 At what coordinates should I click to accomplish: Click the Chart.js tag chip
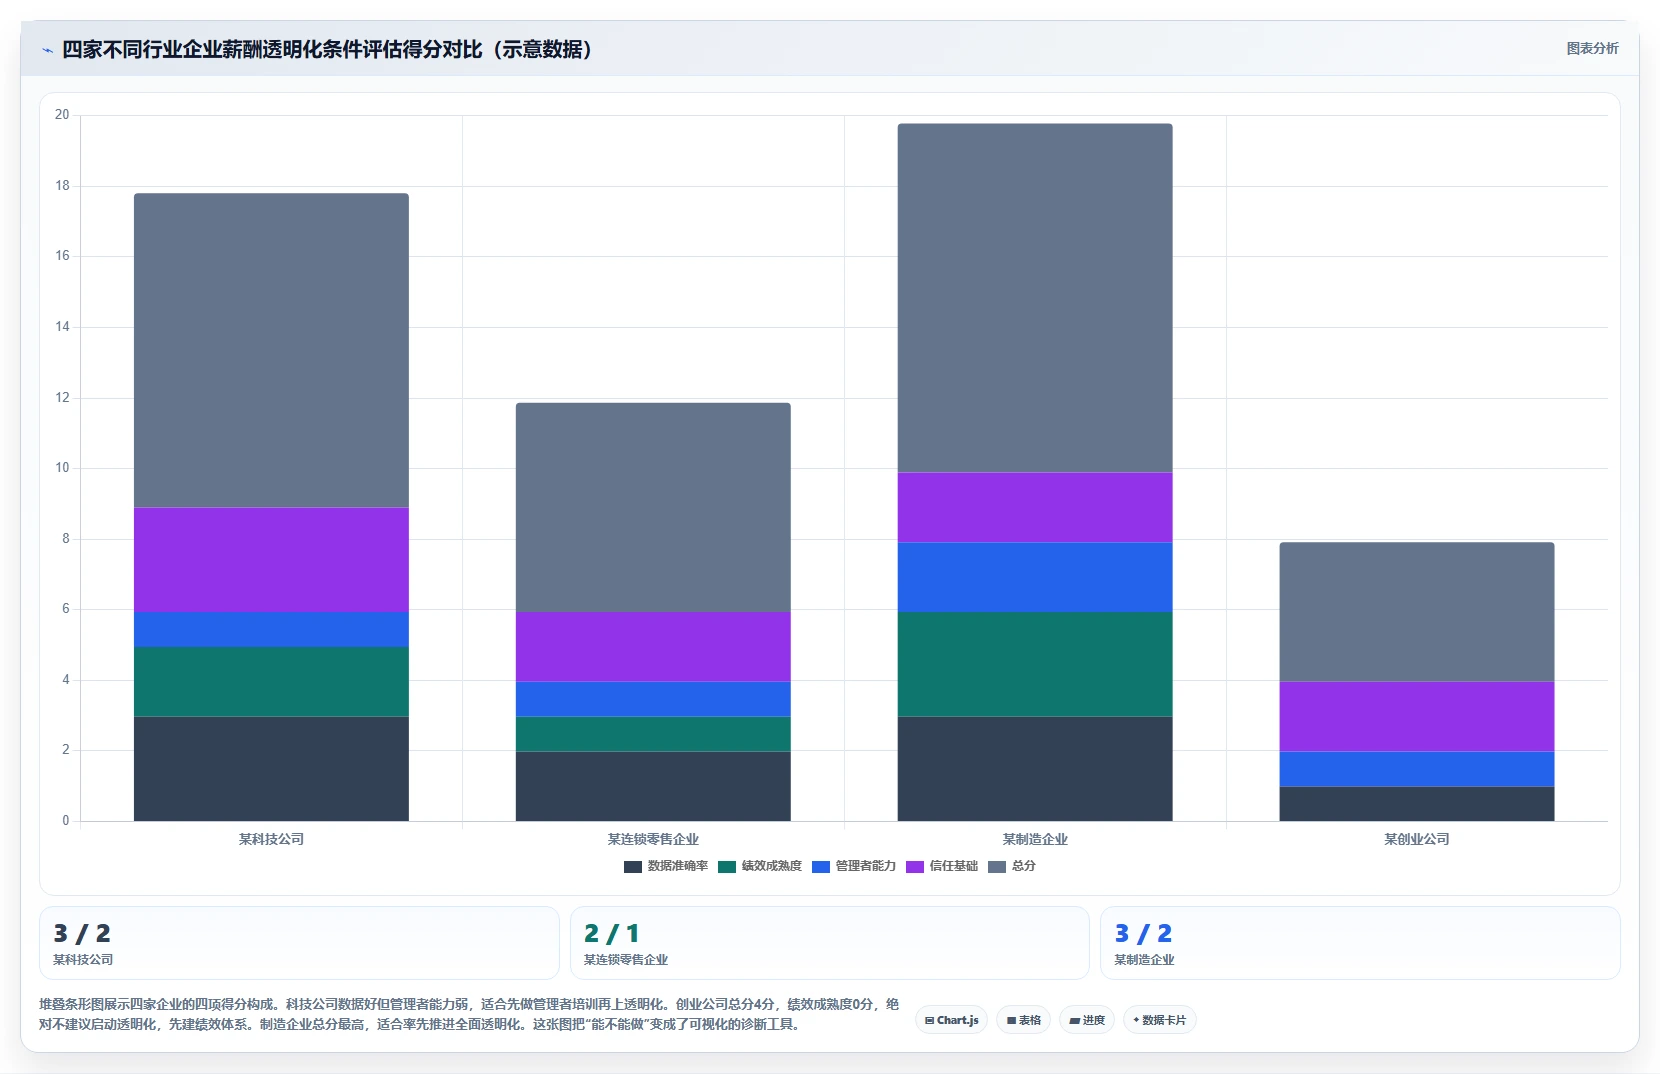[952, 1020]
